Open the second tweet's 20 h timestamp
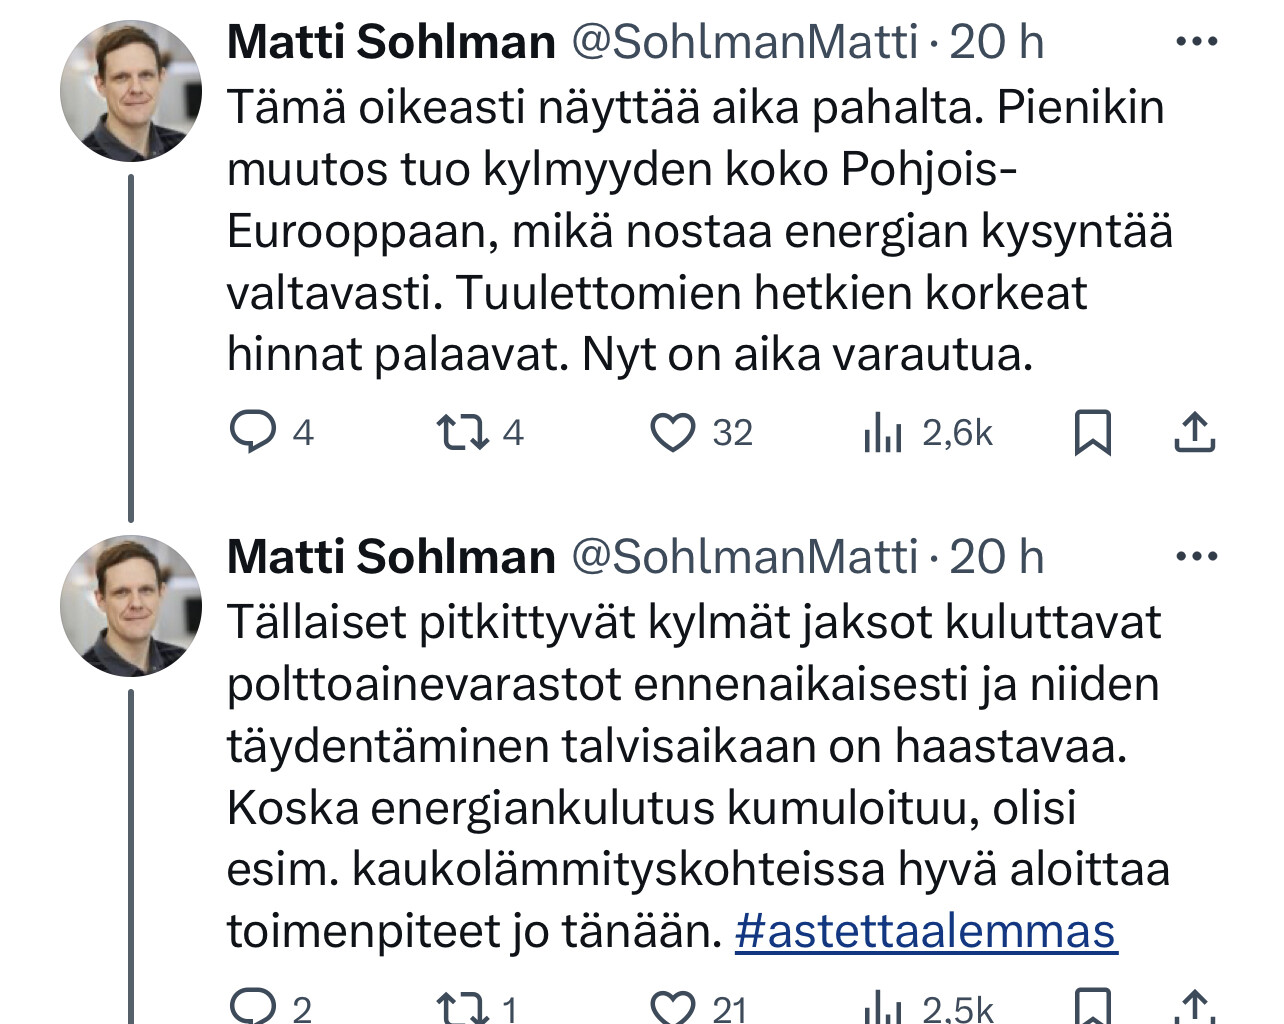 click(x=996, y=557)
